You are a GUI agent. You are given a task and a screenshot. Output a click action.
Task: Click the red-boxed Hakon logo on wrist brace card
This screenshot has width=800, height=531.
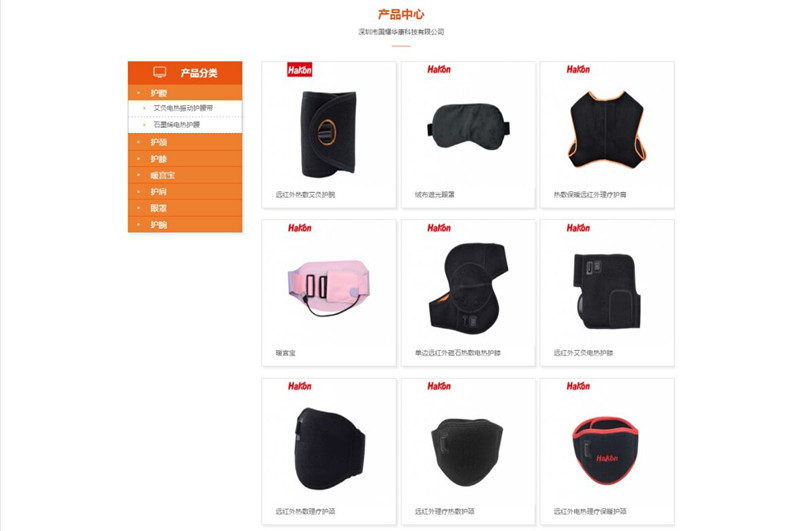(x=299, y=70)
